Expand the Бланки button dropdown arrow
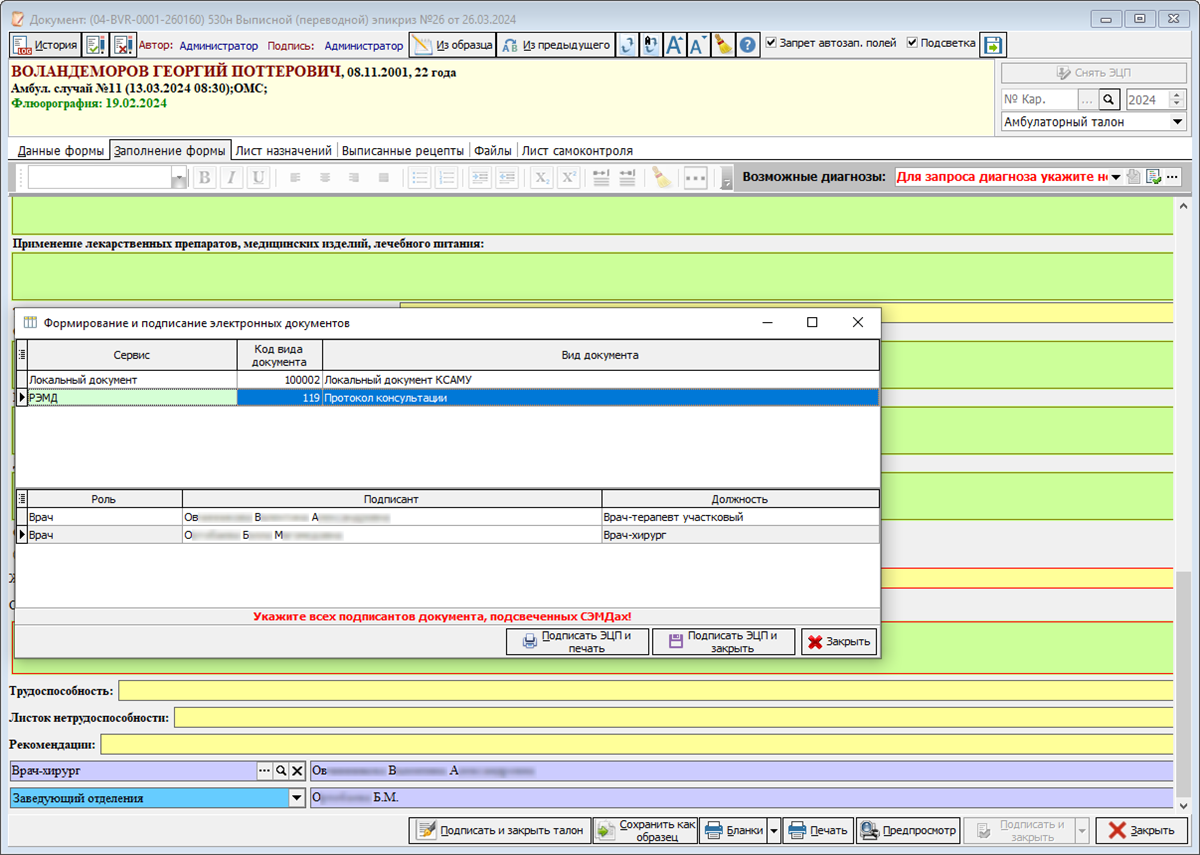 click(x=773, y=830)
